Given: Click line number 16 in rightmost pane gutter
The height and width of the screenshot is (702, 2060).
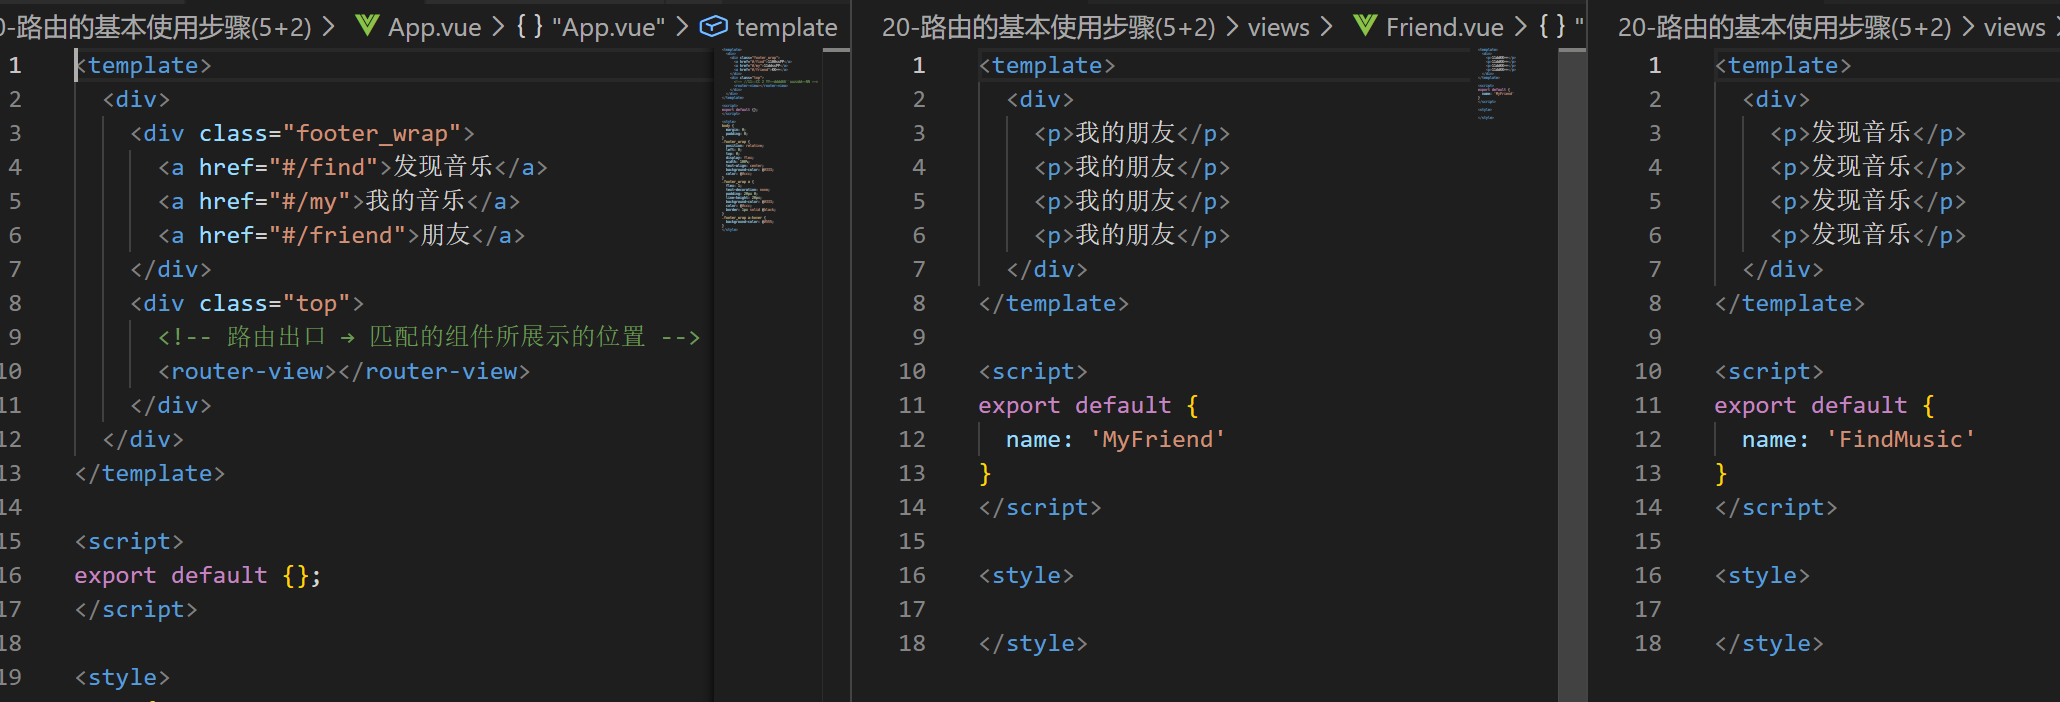Looking at the screenshot, I should pos(1648,575).
